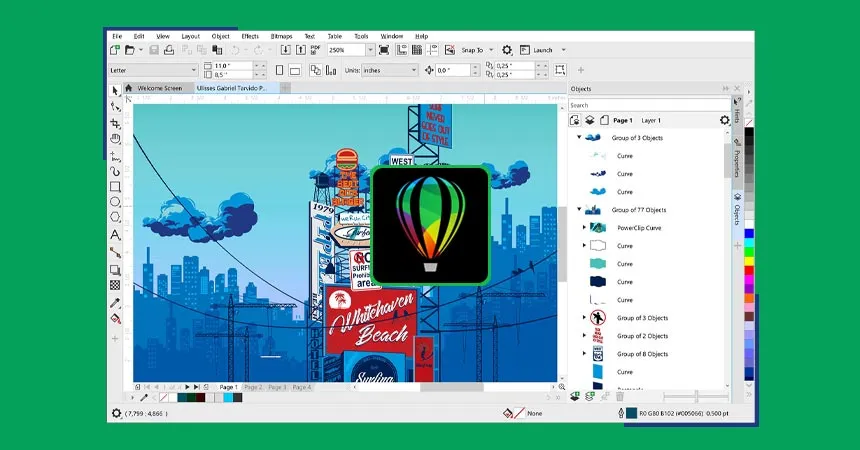This screenshot has width=860, height=450.
Task: Select the Freehand curve tool
Action: [x=115, y=157]
